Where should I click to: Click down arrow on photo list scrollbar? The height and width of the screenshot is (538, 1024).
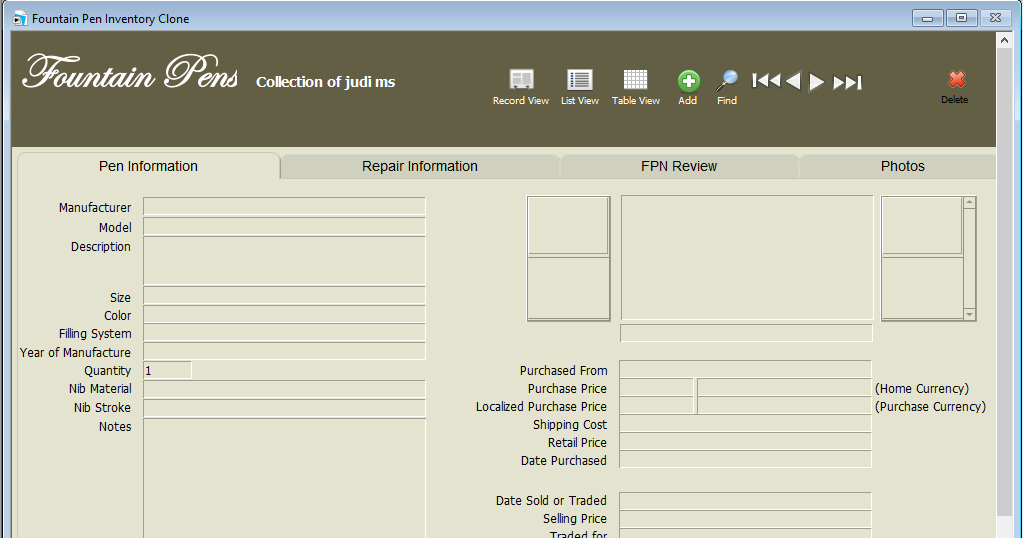click(969, 314)
